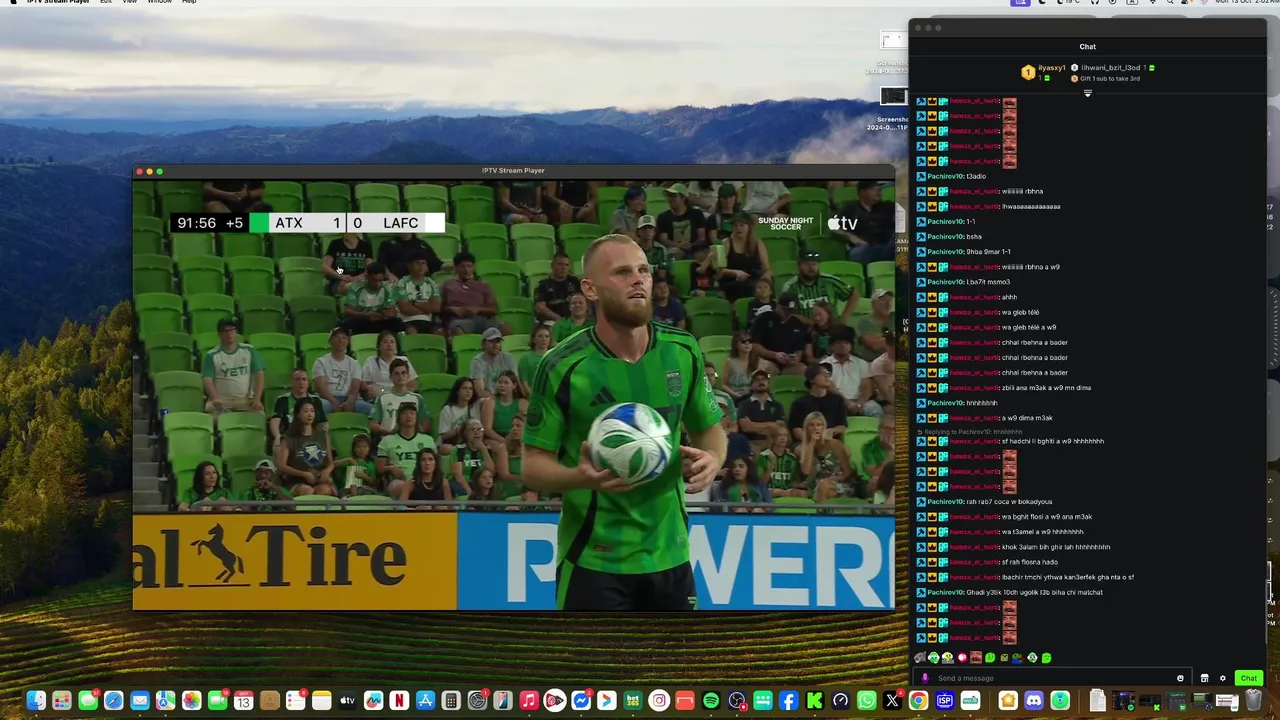The height and width of the screenshot is (720, 1280).
Task: Launch Apple TV app from Dock
Action: (x=347, y=701)
